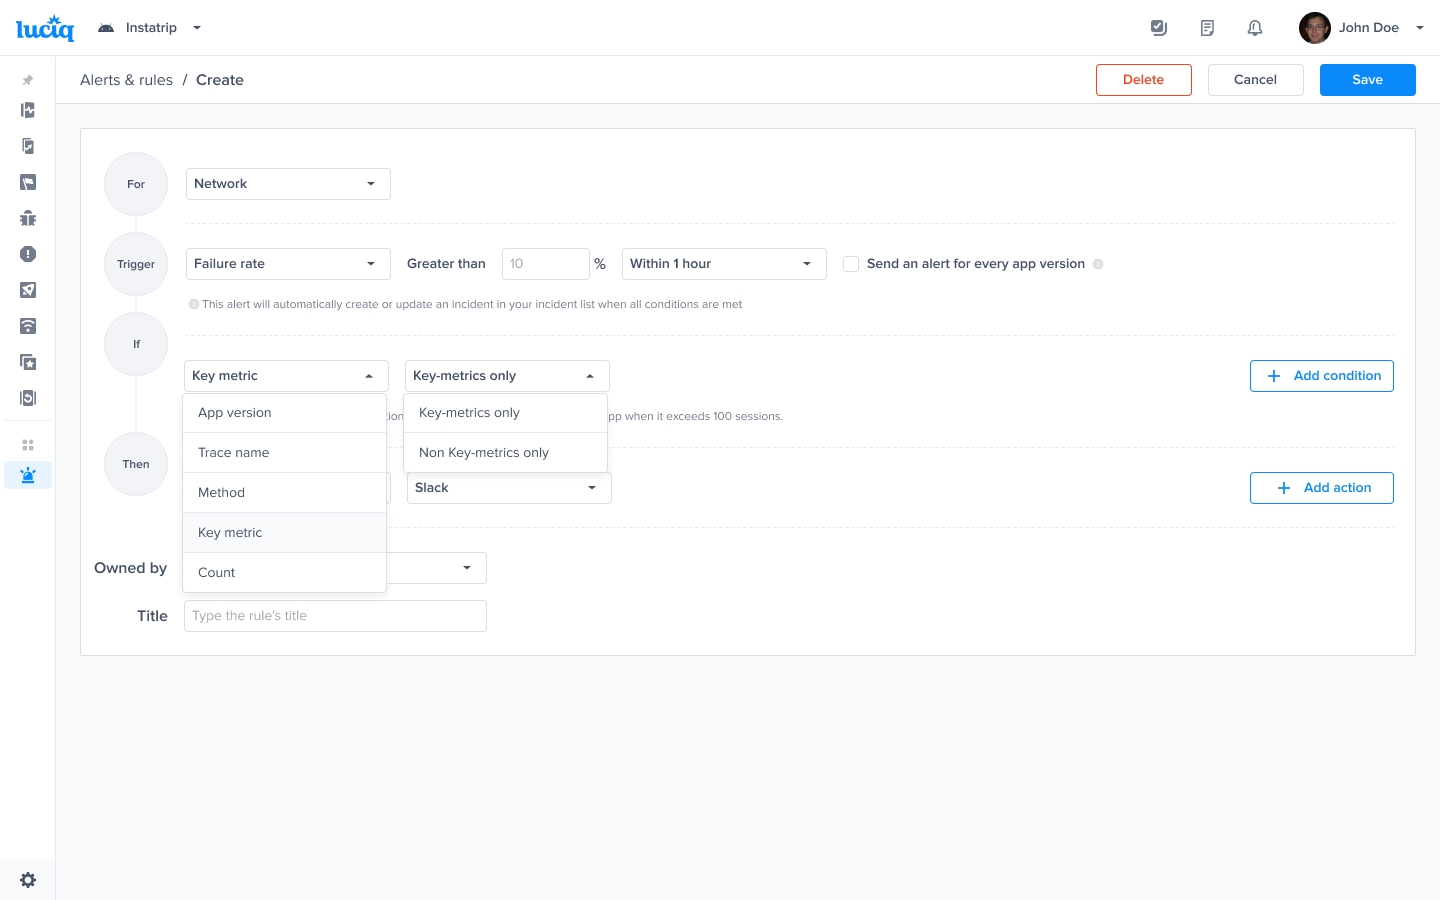
Task: Click the rule title input field
Action: pos(335,616)
